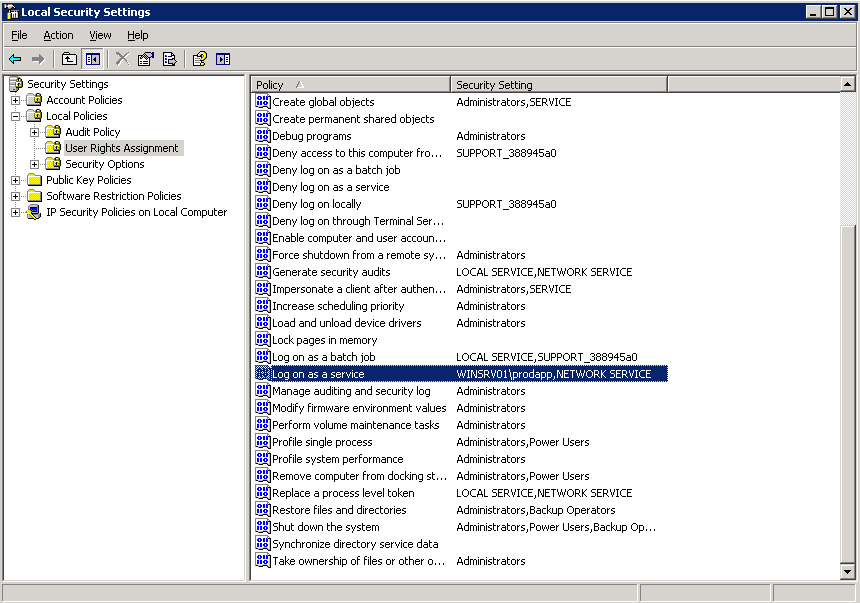
Task: Click the rightmost pane-view toolbar icon
Action: (223, 59)
